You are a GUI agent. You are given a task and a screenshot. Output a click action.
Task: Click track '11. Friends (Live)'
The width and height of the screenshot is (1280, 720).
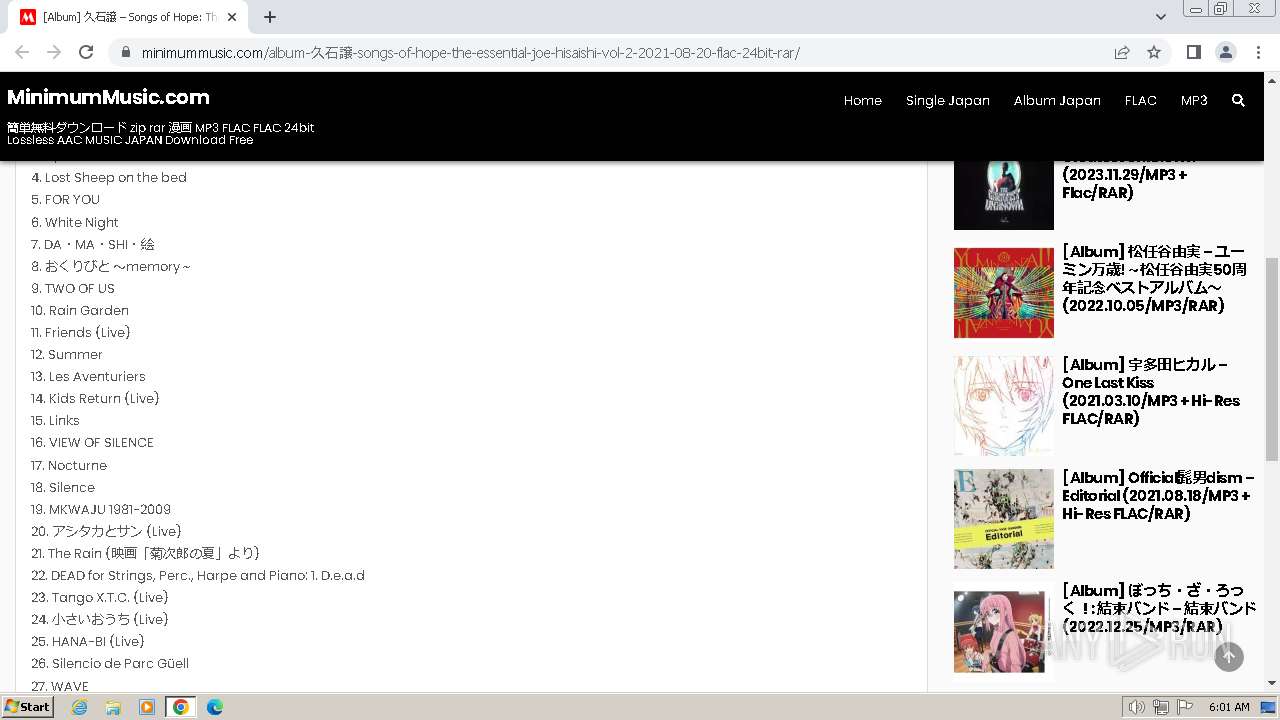(81, 333)
